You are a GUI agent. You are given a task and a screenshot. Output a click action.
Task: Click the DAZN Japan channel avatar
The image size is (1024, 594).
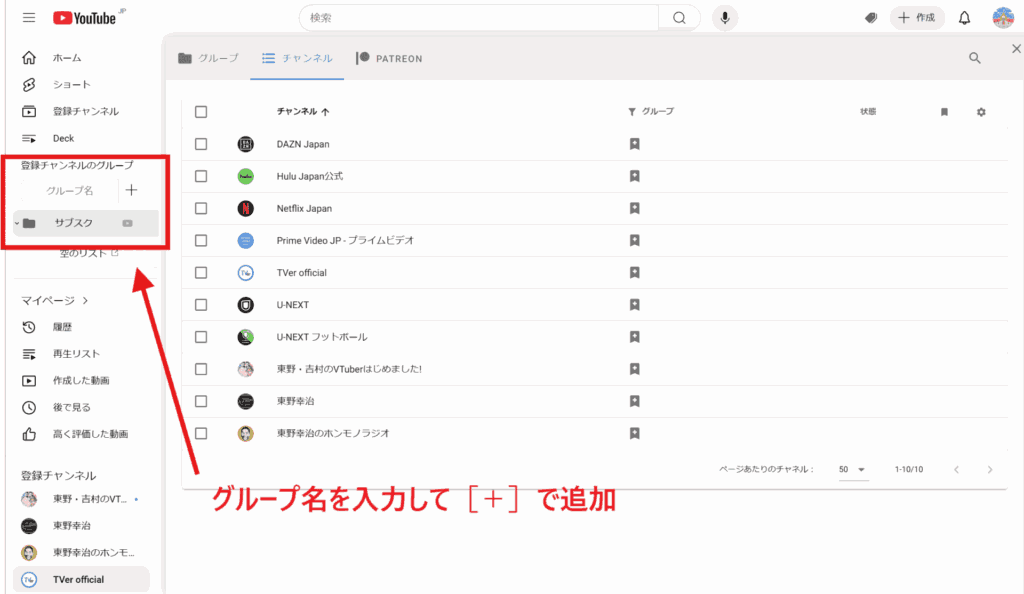(246, 144)
